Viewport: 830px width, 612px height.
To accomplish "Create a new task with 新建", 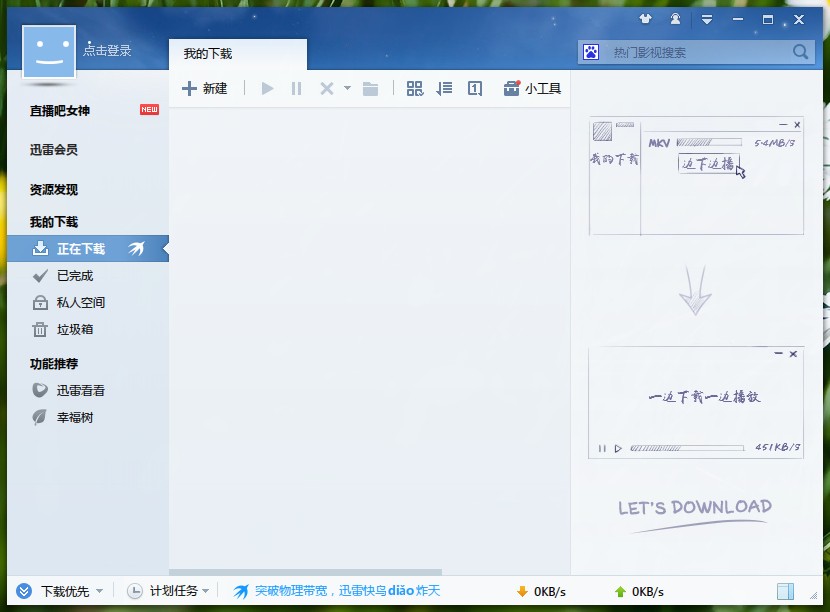I will [x=205, y=88].
